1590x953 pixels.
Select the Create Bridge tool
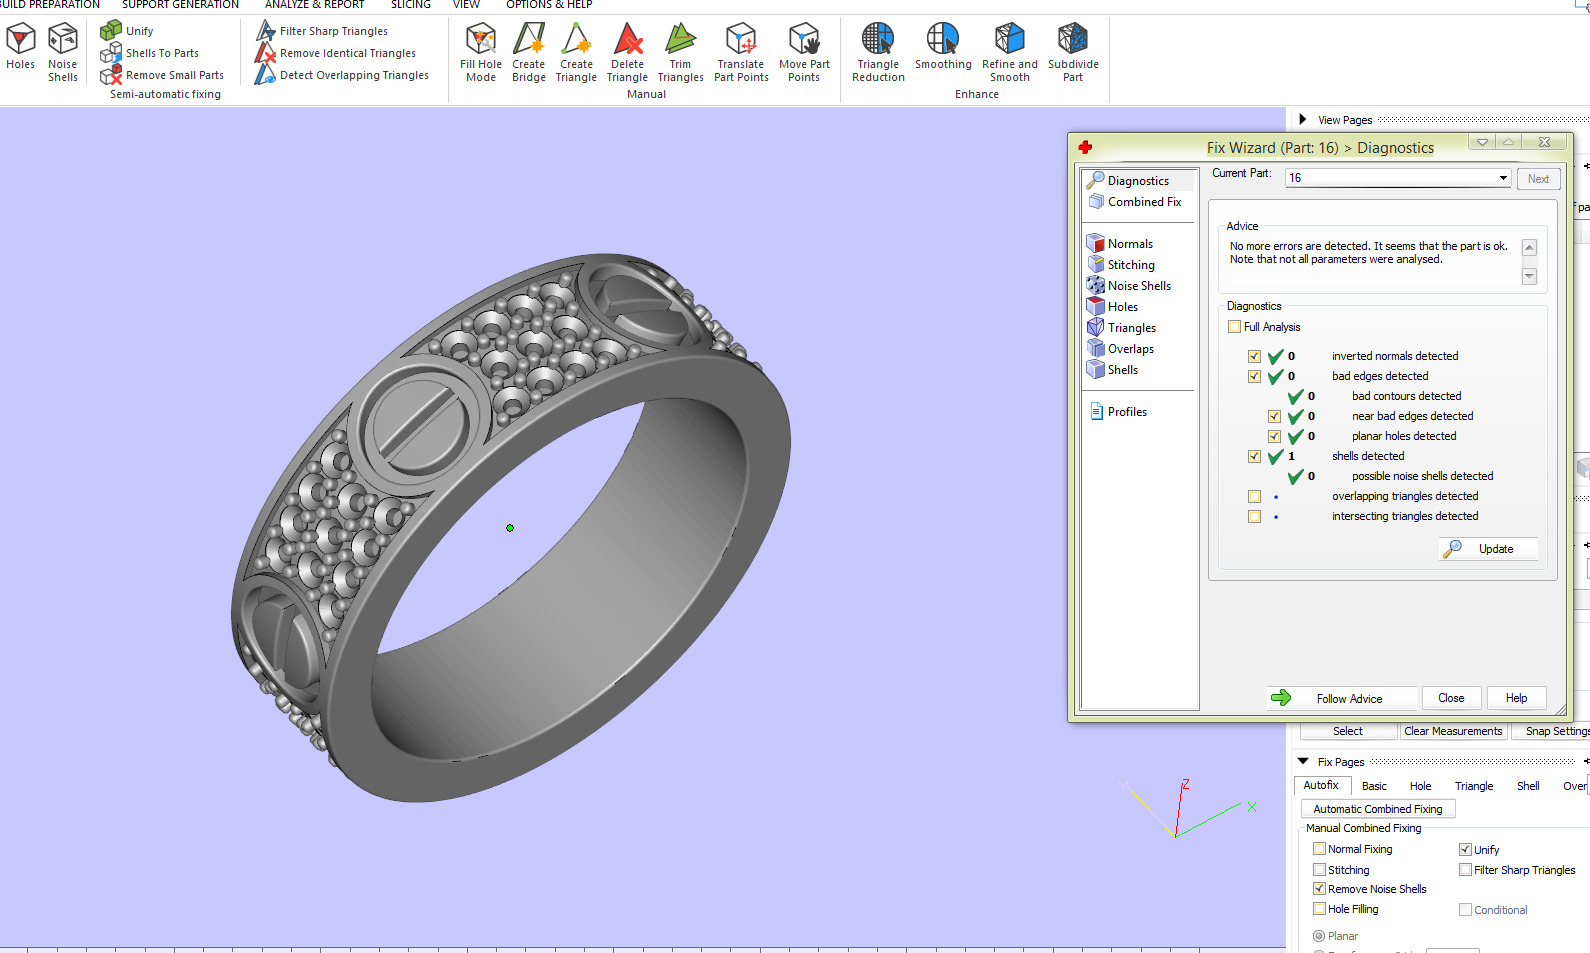pos(529,53)
